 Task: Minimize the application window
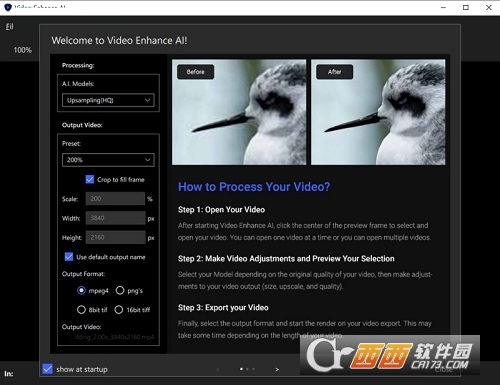pyautogui.click(x=443, y=7)
